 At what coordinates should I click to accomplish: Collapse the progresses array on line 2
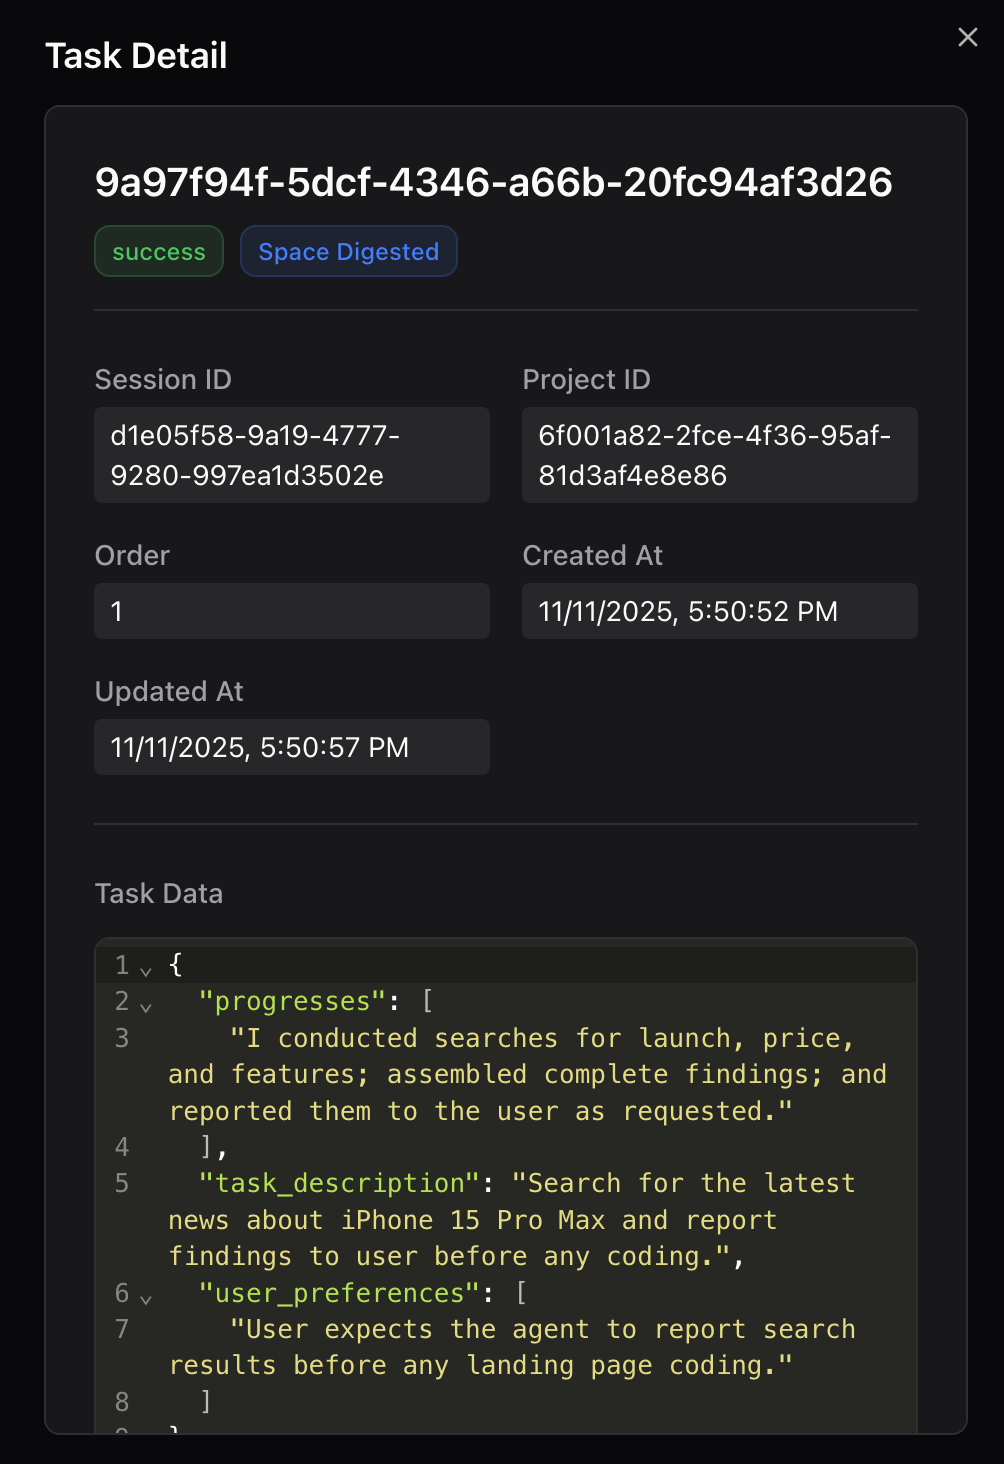pos(146,1005)
